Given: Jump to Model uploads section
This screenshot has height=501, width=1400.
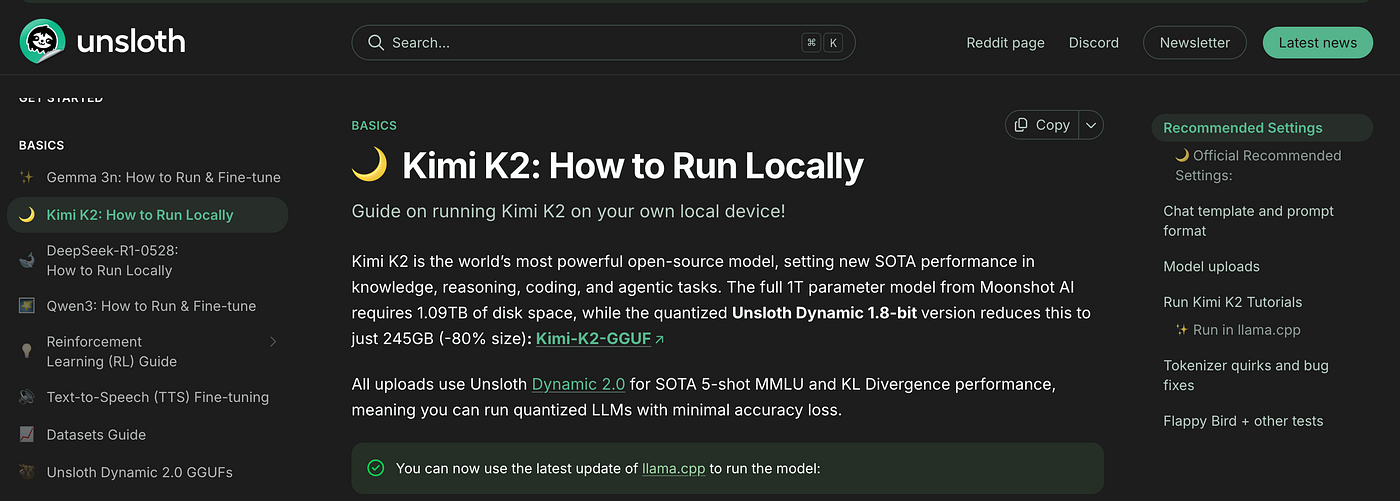Looking at the screenshot, I should pos(1211,267).
